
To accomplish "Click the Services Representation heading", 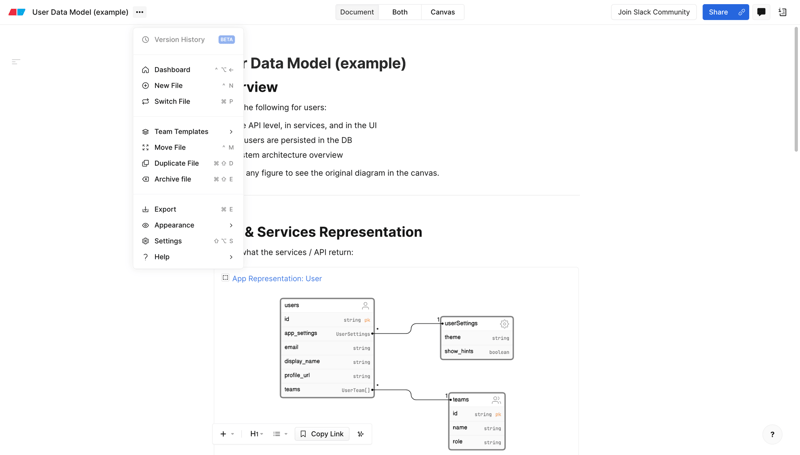I will tap(333, 232).
